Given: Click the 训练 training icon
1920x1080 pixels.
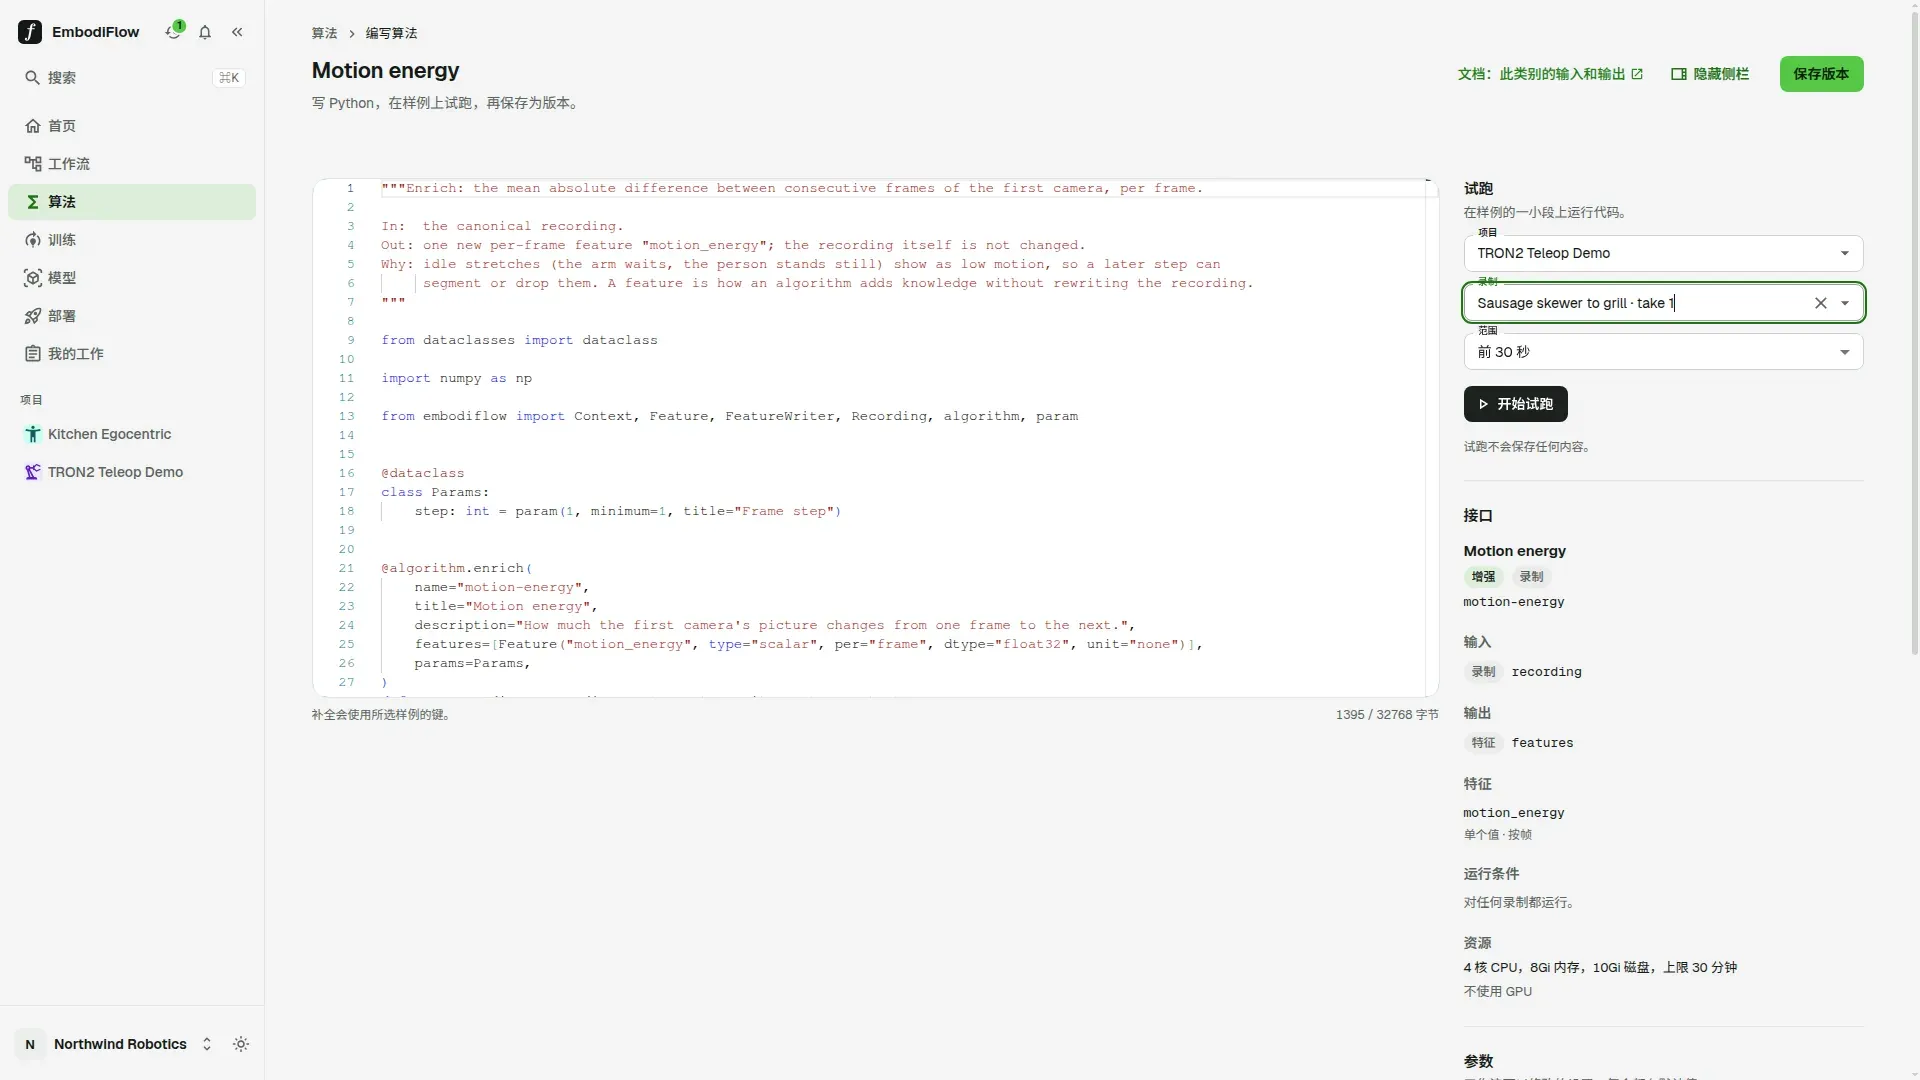Looking at the screenshot, I should [33, 240].
